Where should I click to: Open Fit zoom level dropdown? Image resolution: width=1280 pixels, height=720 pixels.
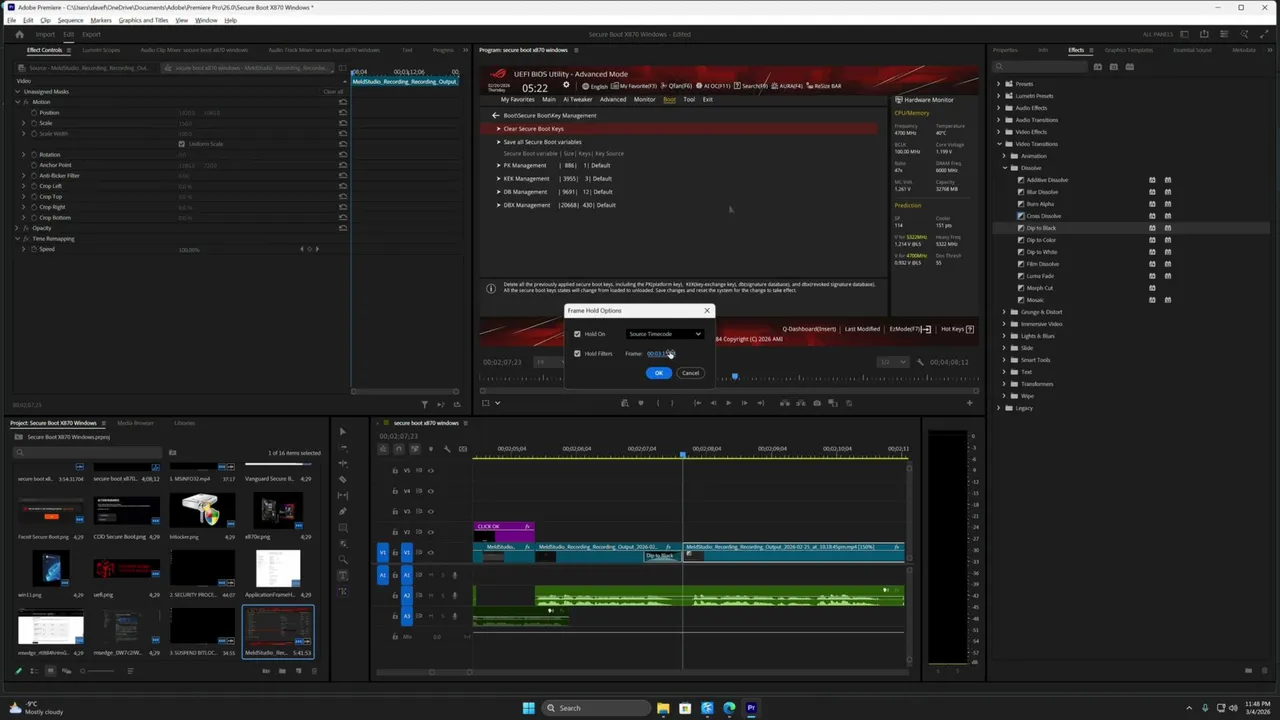(548, 362)
